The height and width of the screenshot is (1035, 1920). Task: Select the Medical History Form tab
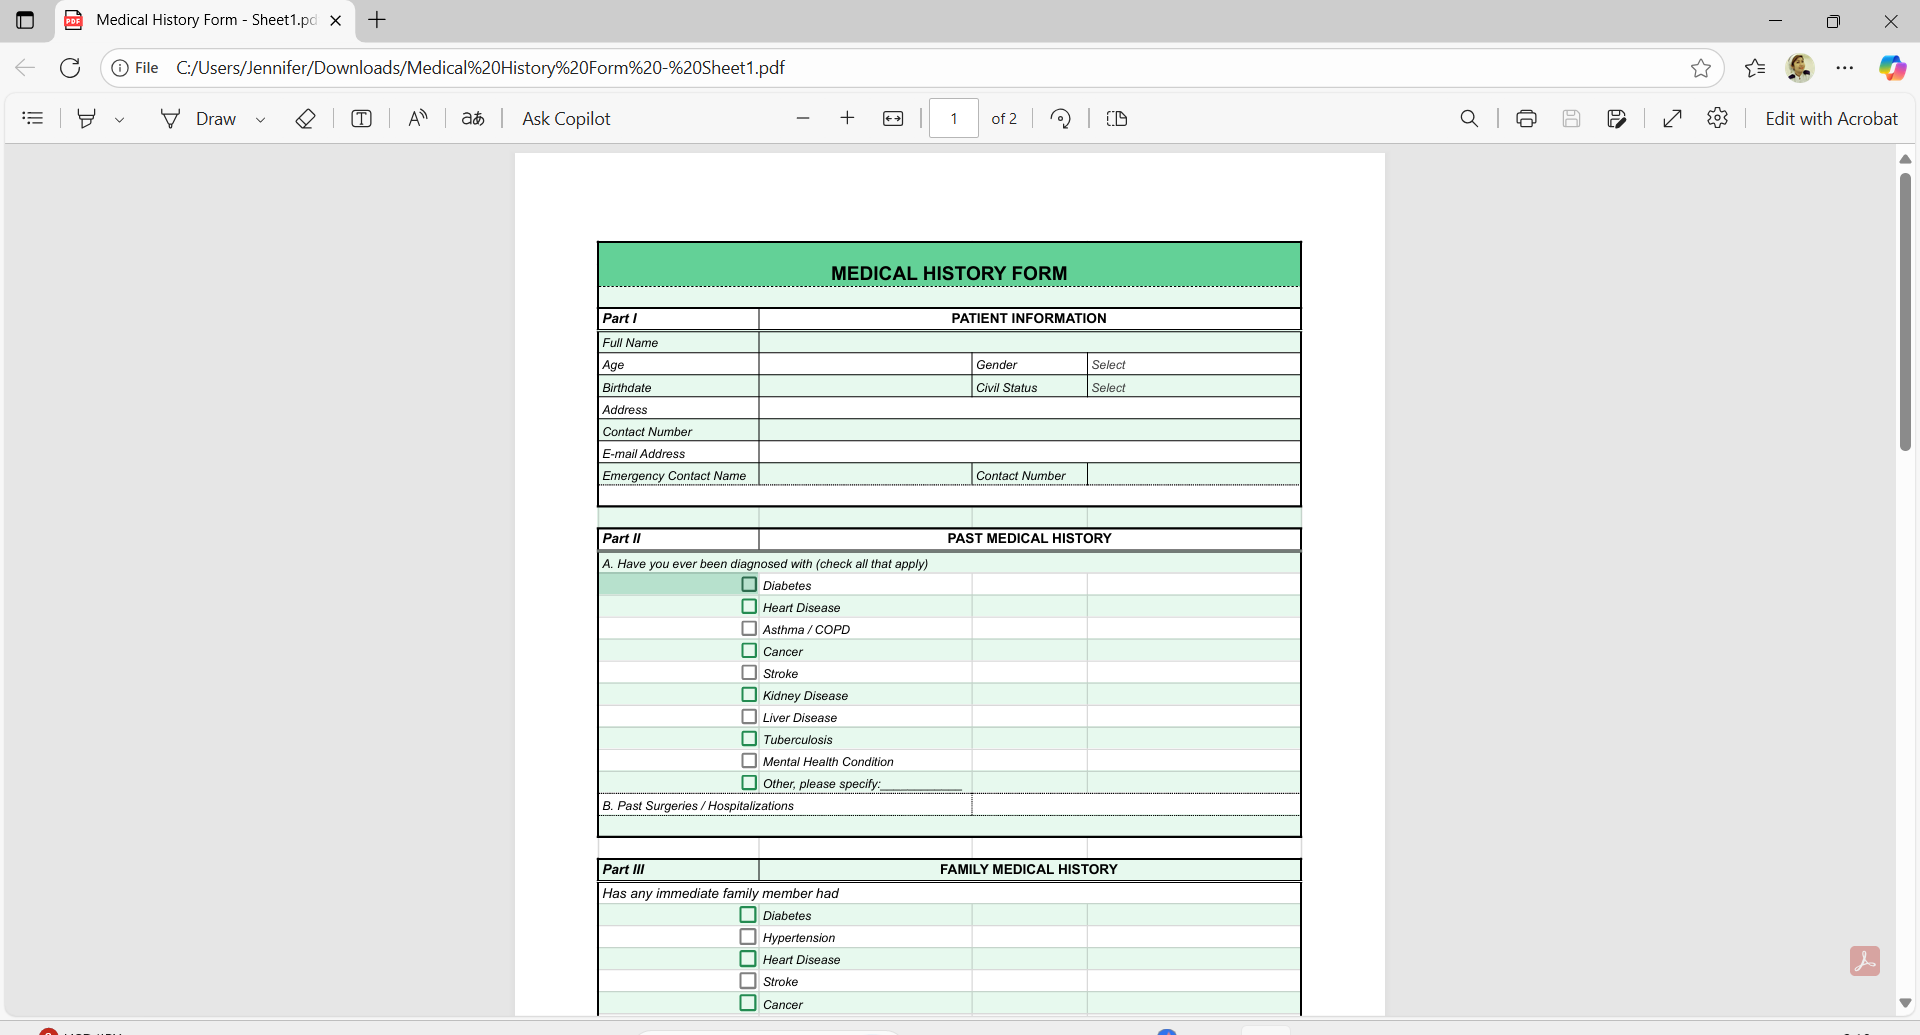coord(205,20)
